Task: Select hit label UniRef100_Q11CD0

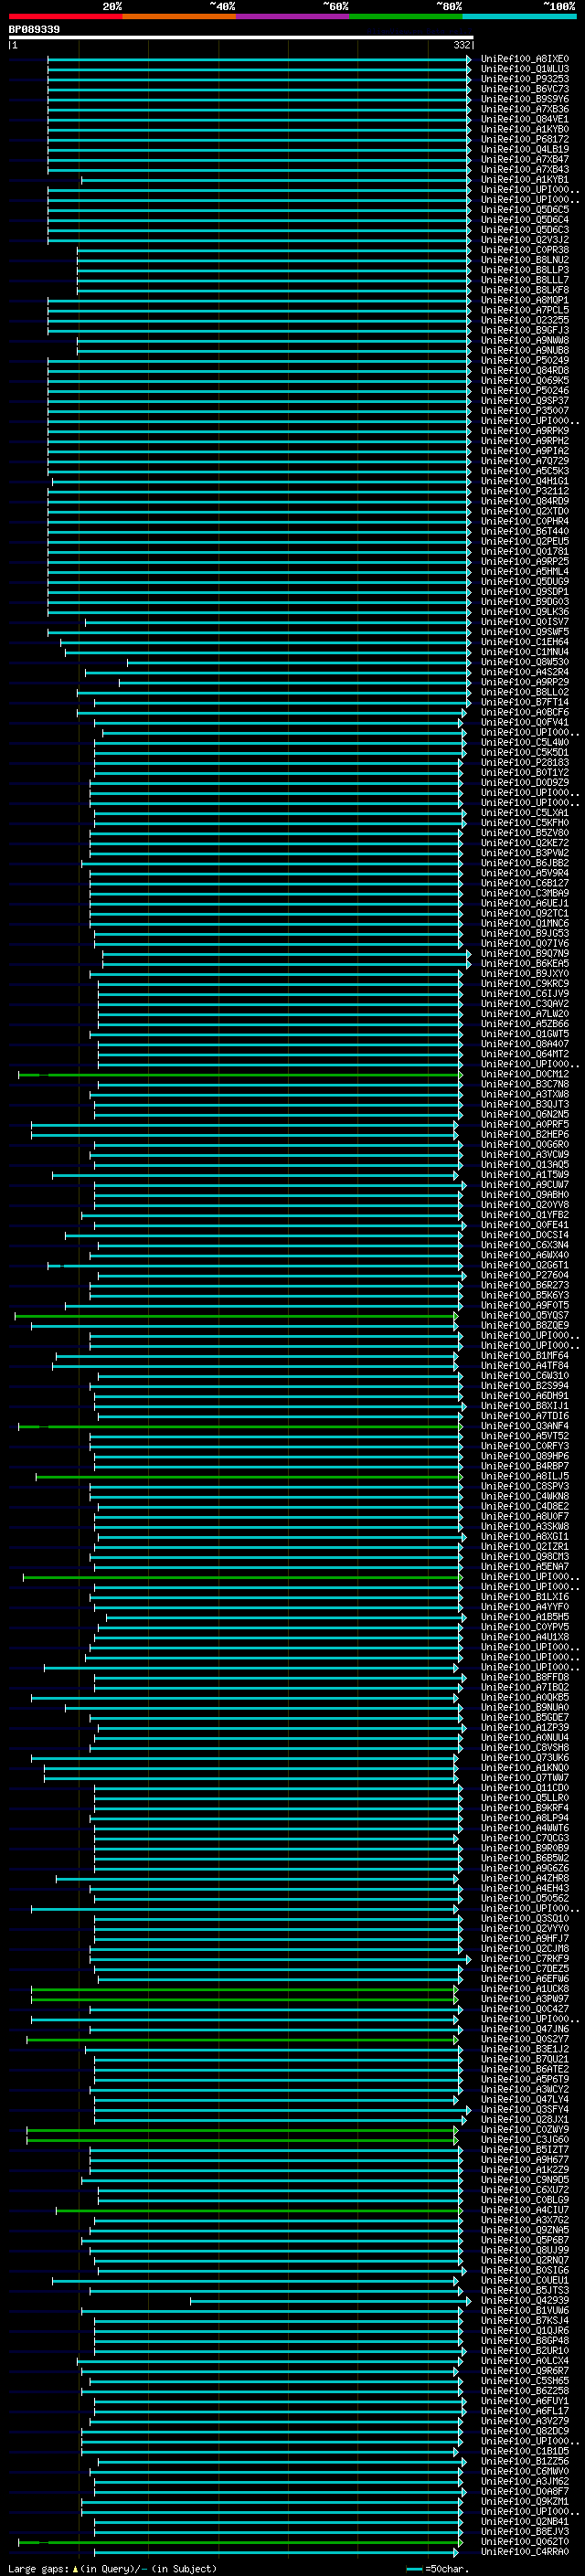Action: click(525, 1788)
